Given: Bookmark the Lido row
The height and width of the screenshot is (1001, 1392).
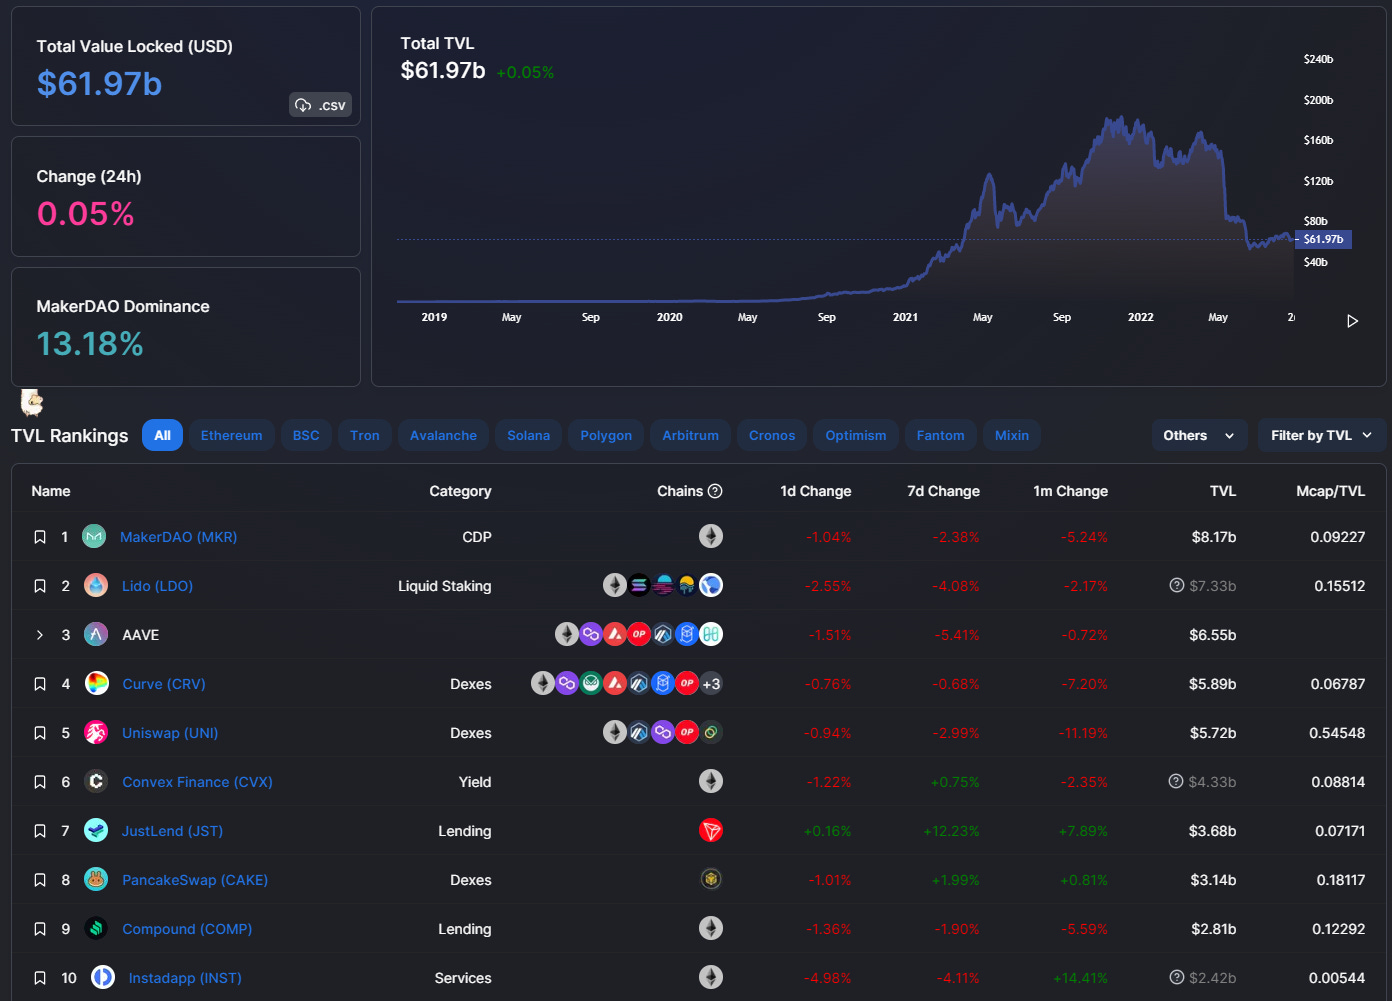Looking at the screenshot, I should (x=40, y=586).
